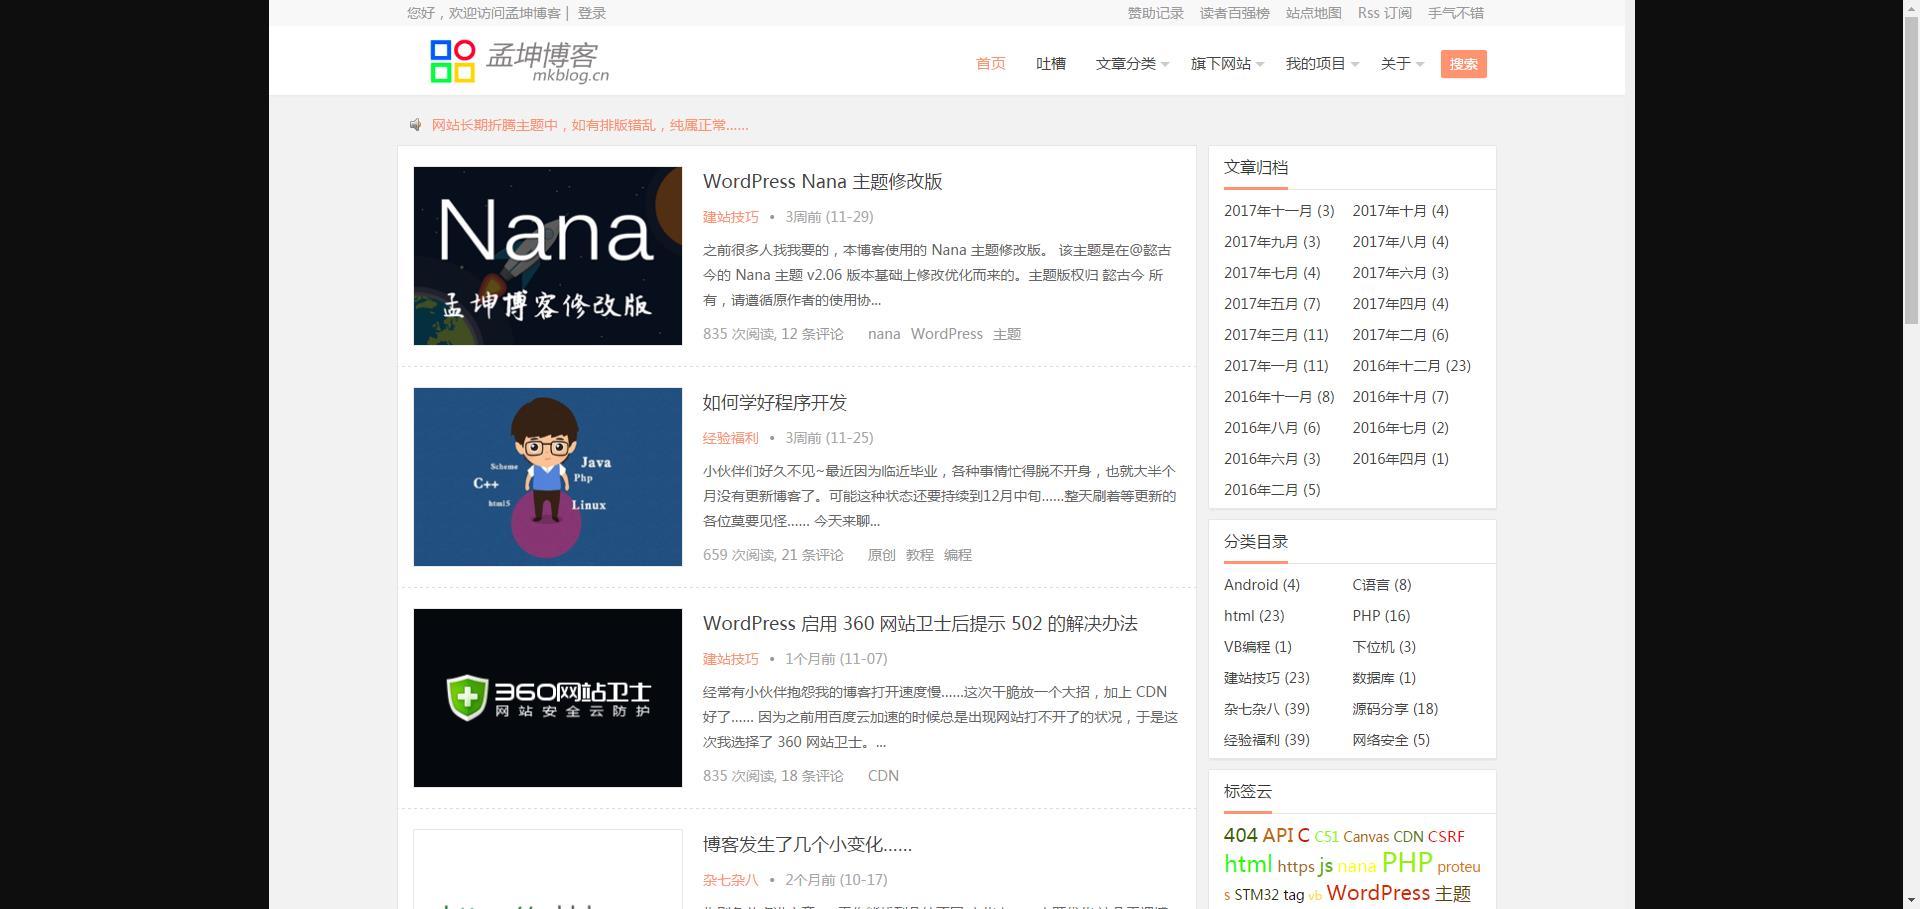Open the 数据库 (1) category
Image resolution: width=1920 pixels, height=909 pixels.
[x=1384, y=678]
